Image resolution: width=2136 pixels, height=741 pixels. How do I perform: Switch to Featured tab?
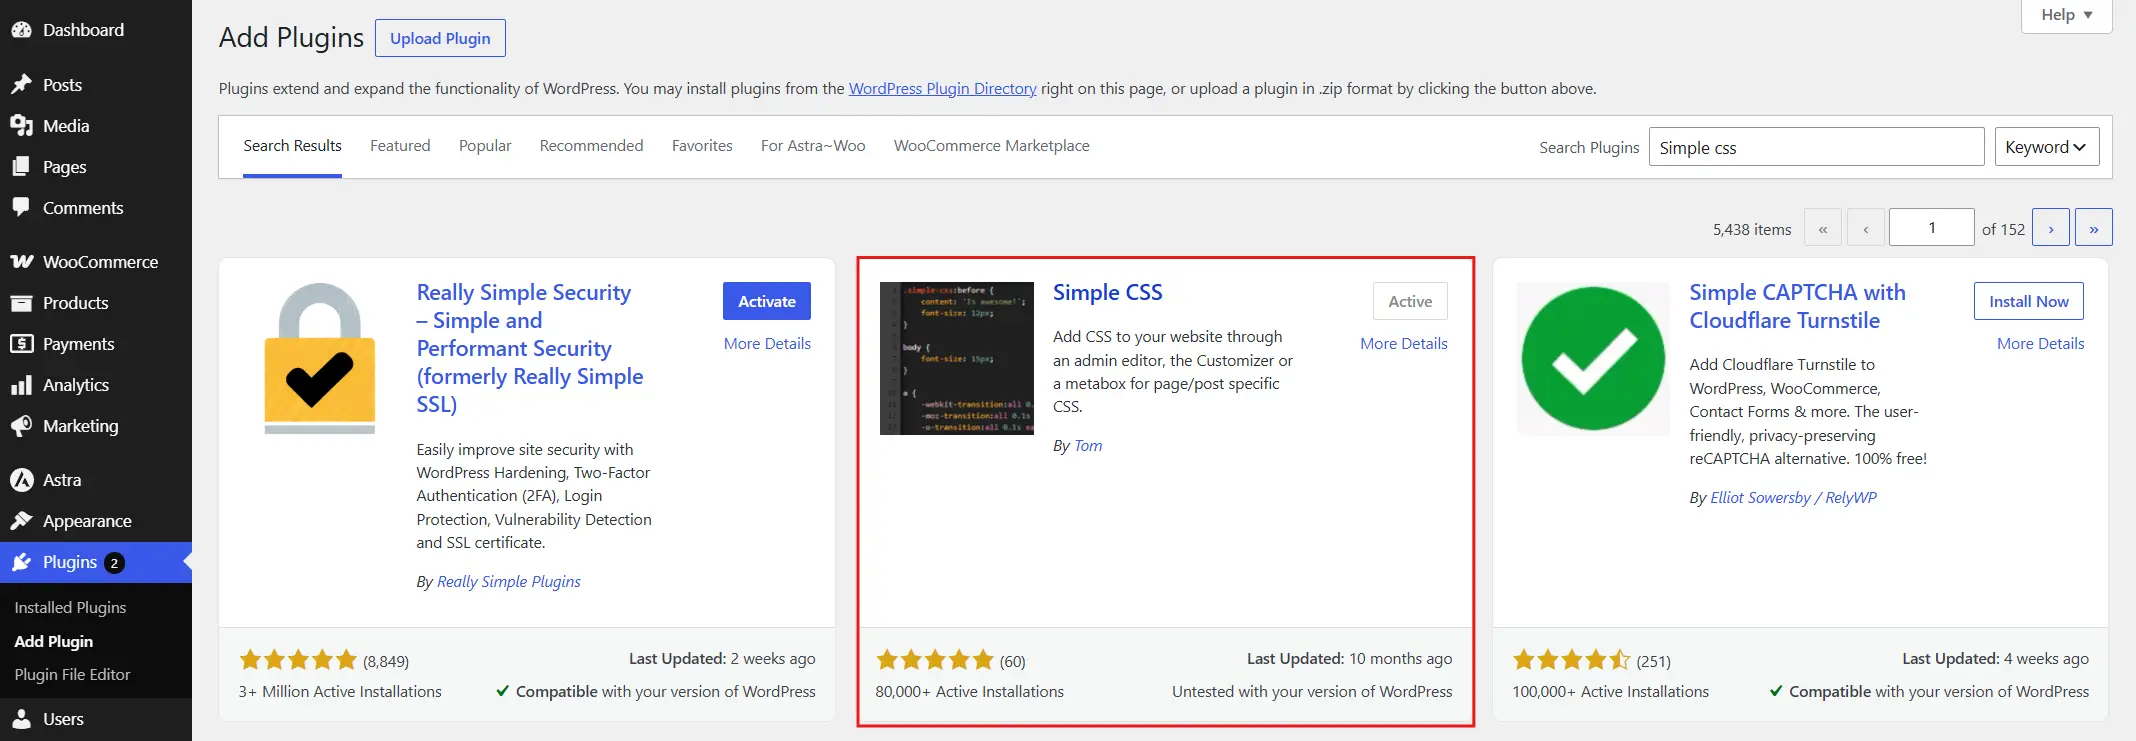tap(400, 146)
